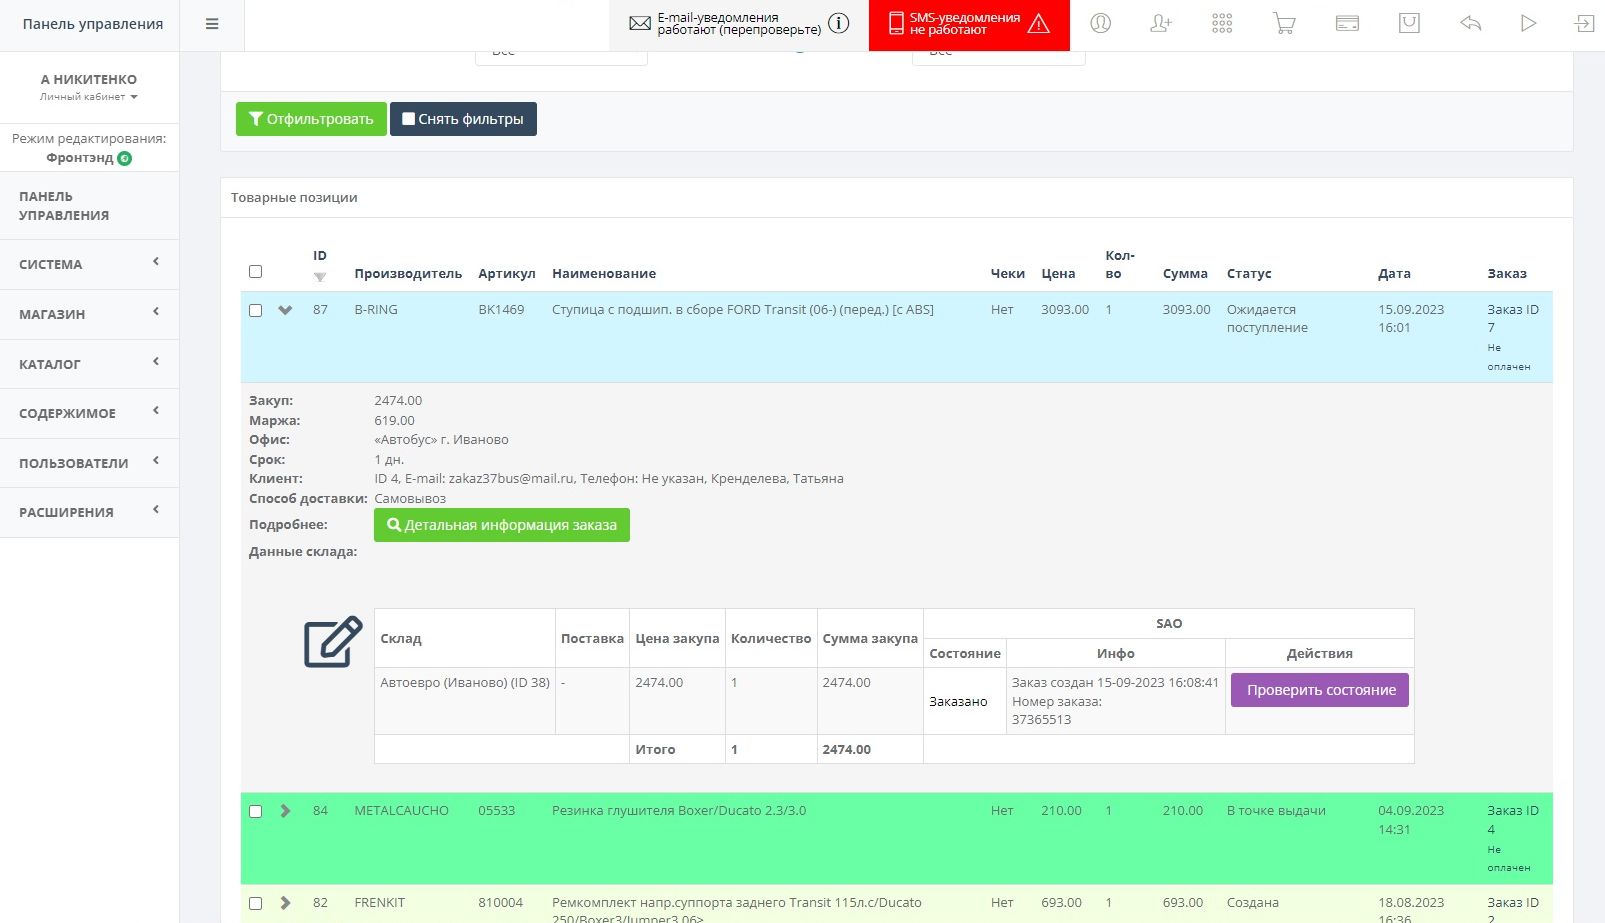Expand the METALCAUCHO item 84 row
1605x923 pixels.
pos(285,811)
